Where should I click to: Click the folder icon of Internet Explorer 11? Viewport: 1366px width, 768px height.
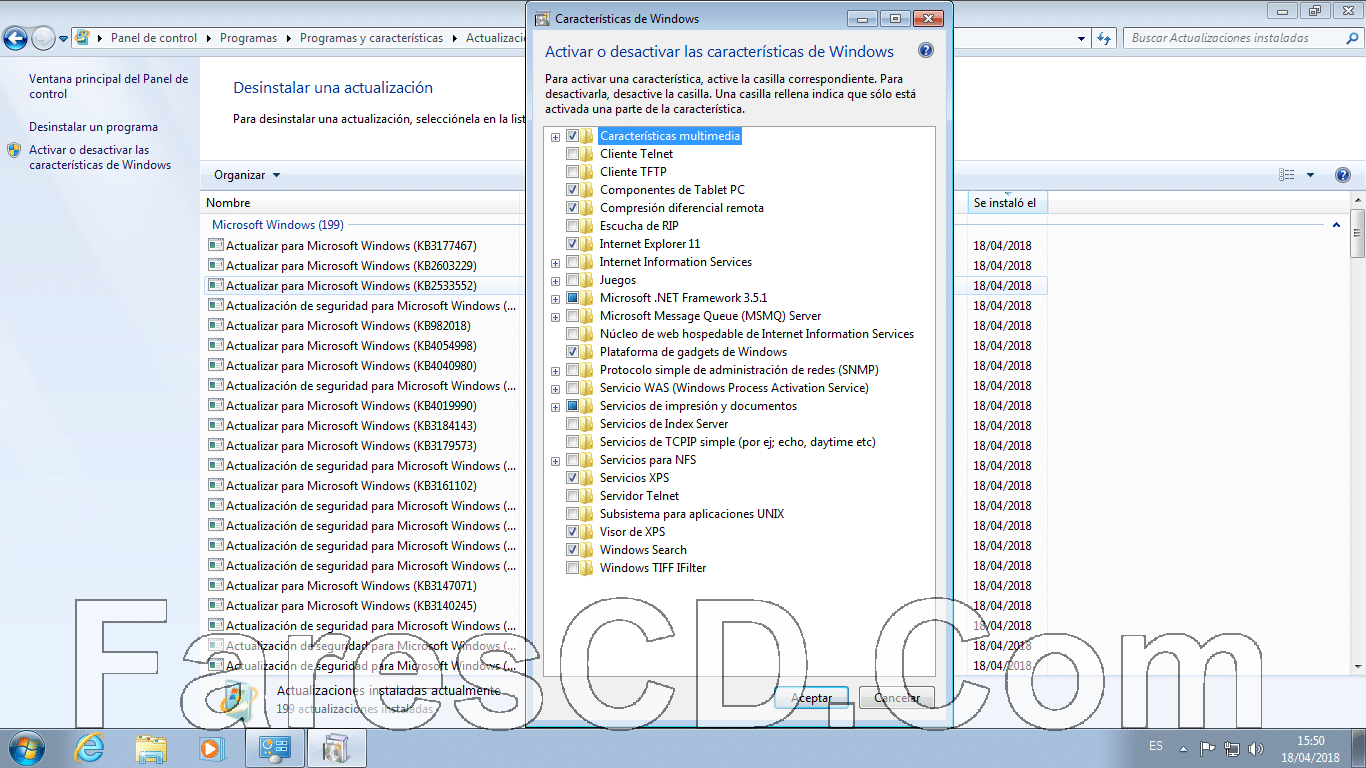[588, 244]
